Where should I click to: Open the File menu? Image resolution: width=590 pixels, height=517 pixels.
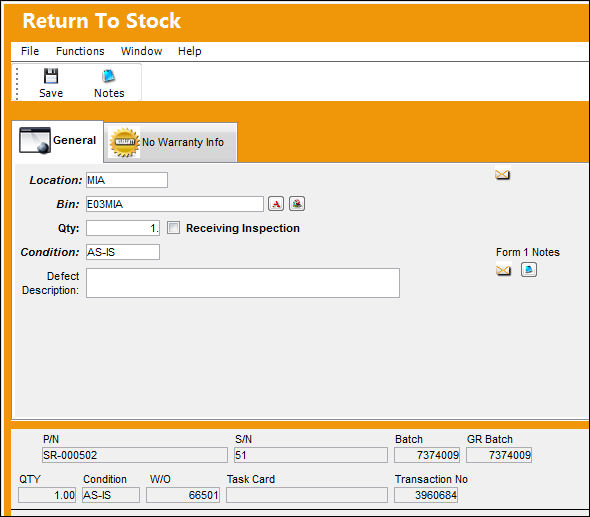(30, 51)
